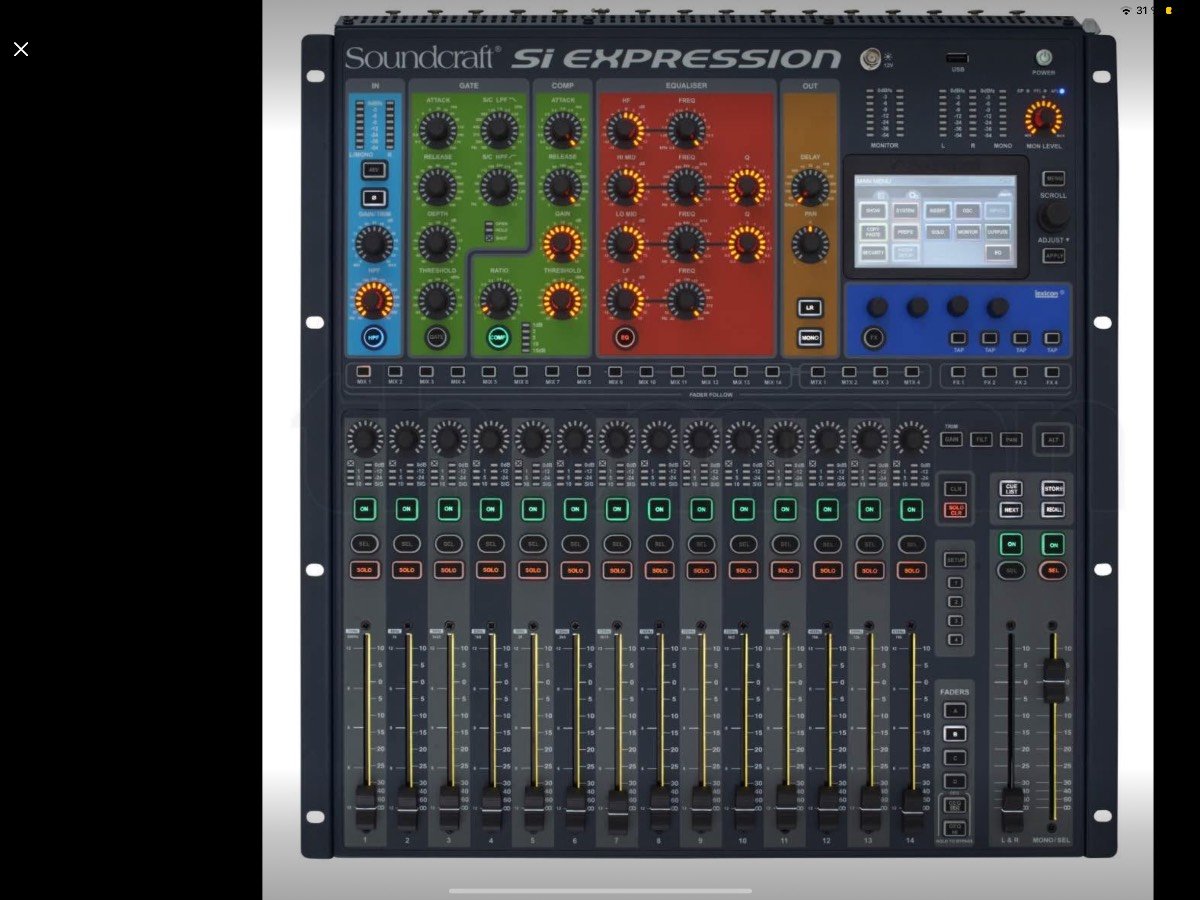Toggle SOLO on channel 7

[617, 570]
